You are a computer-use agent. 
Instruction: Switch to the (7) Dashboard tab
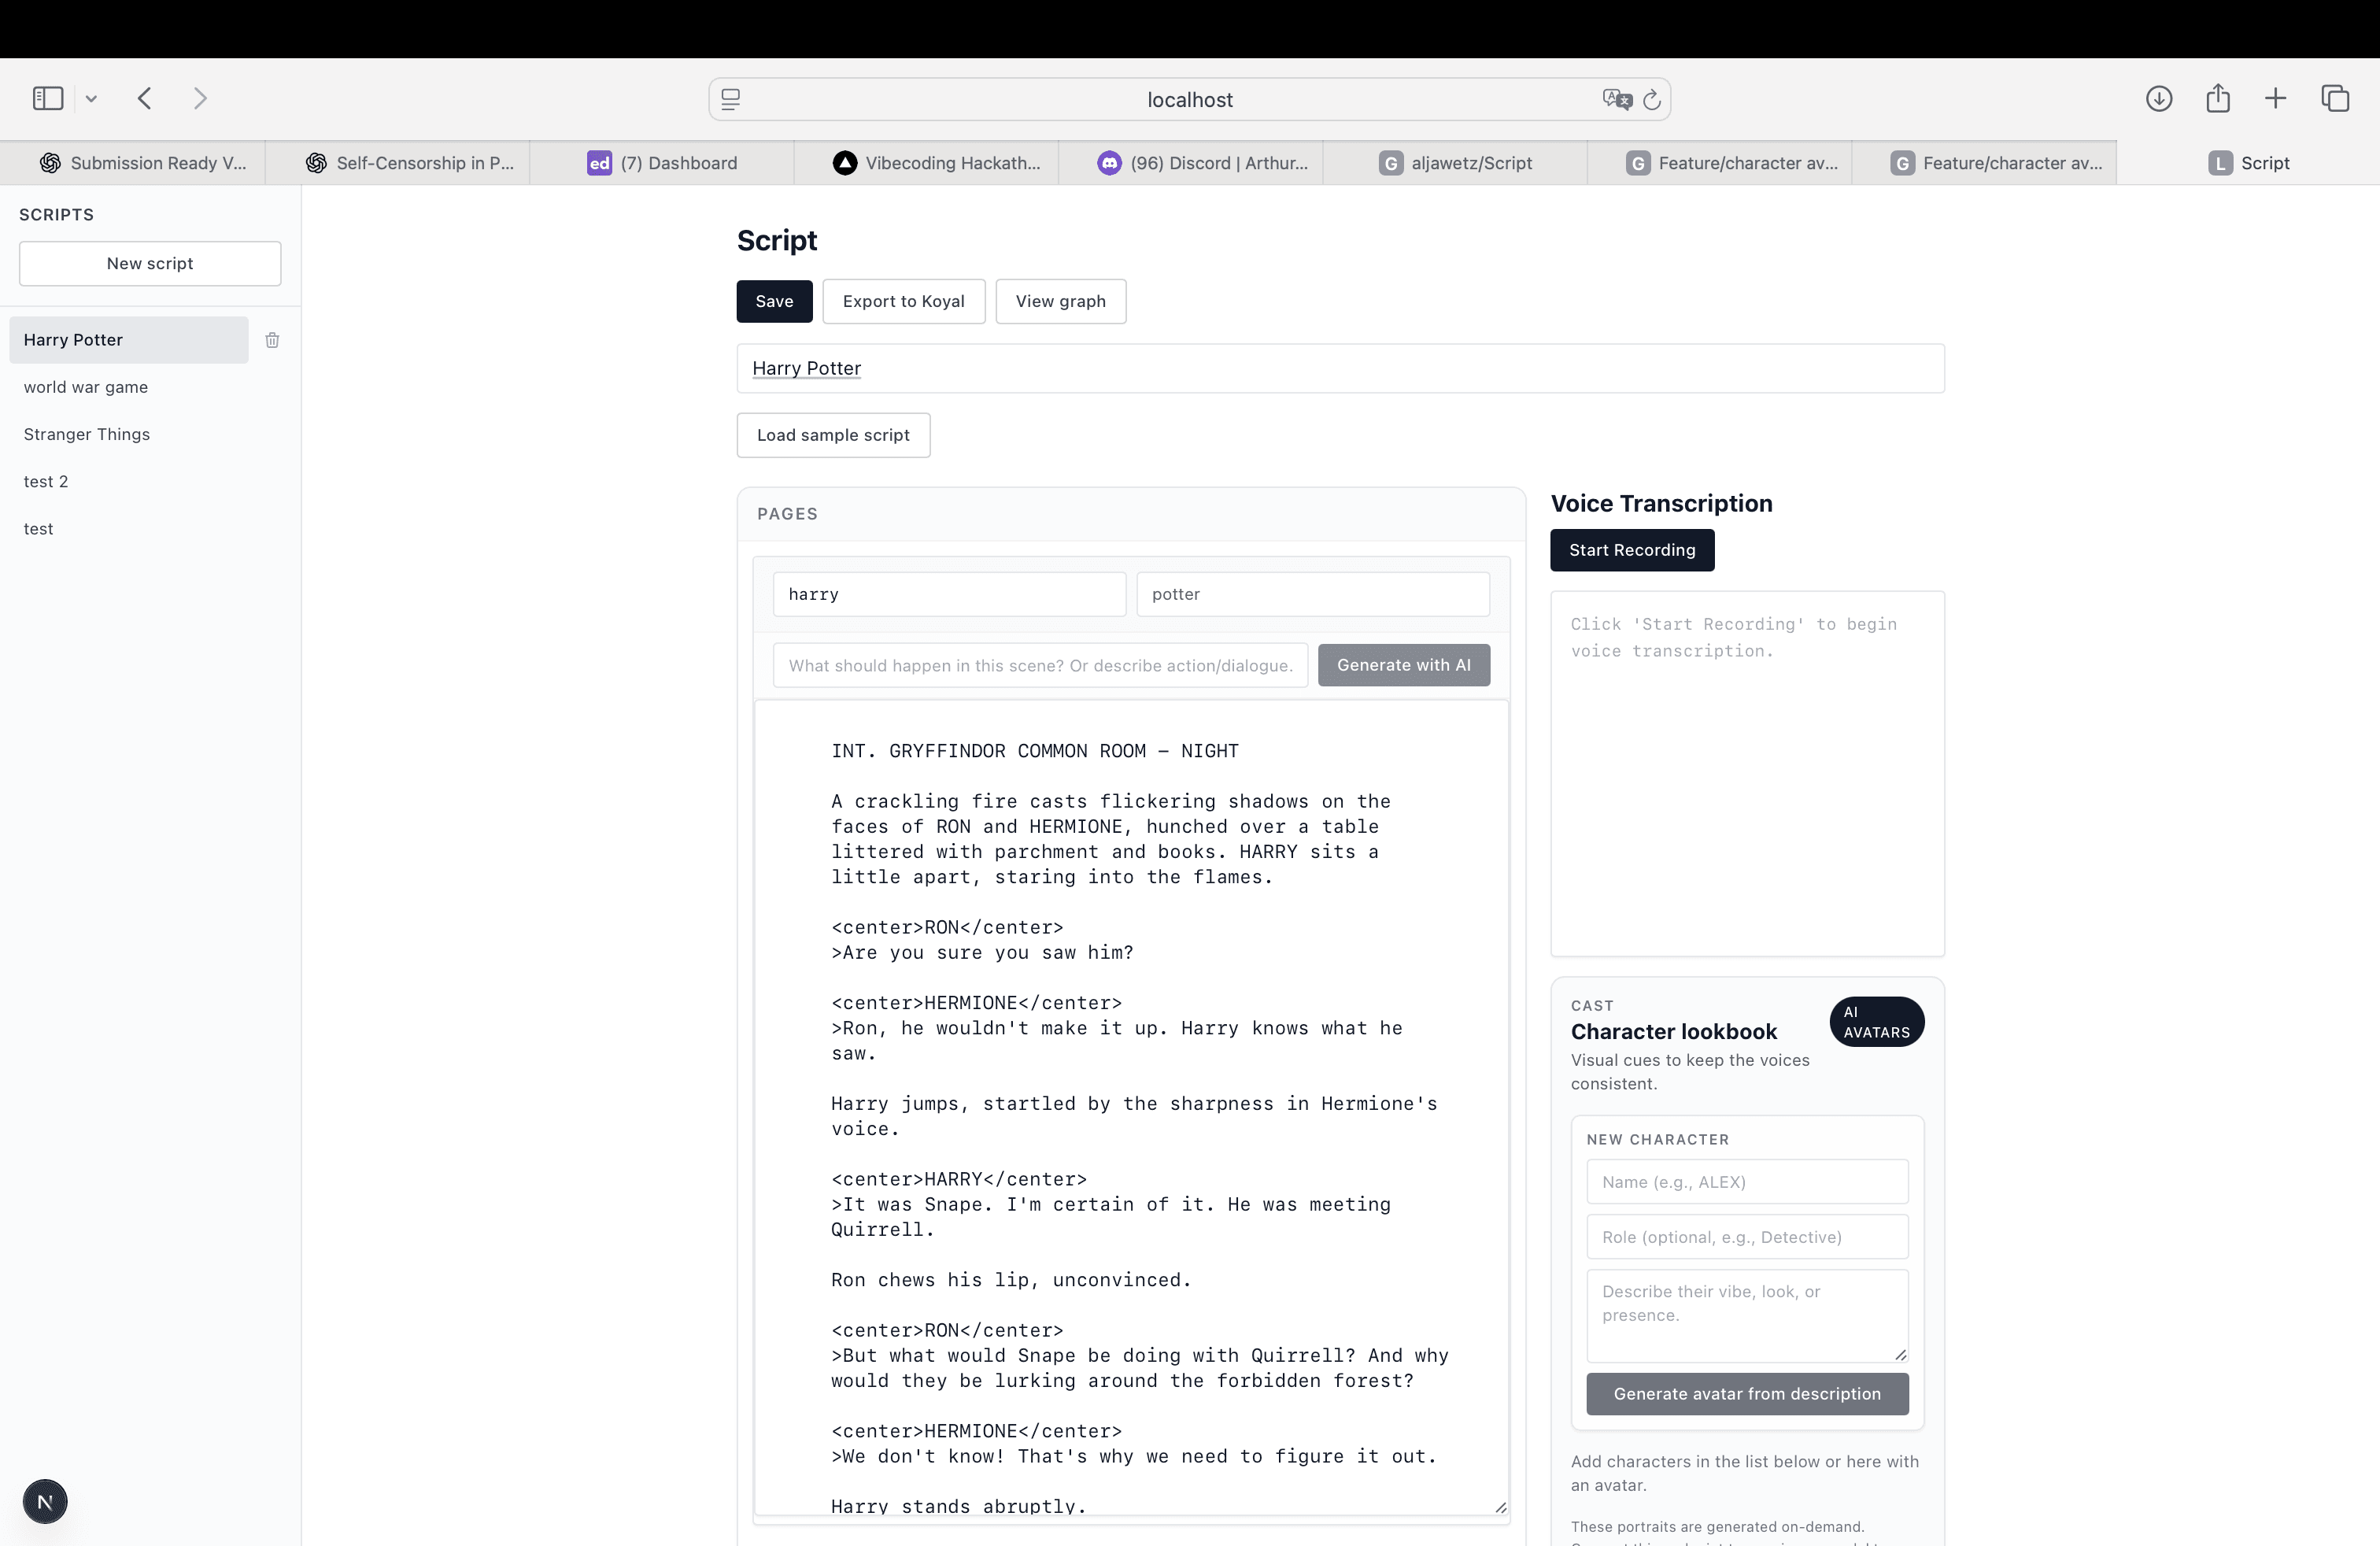click(662, 163)
